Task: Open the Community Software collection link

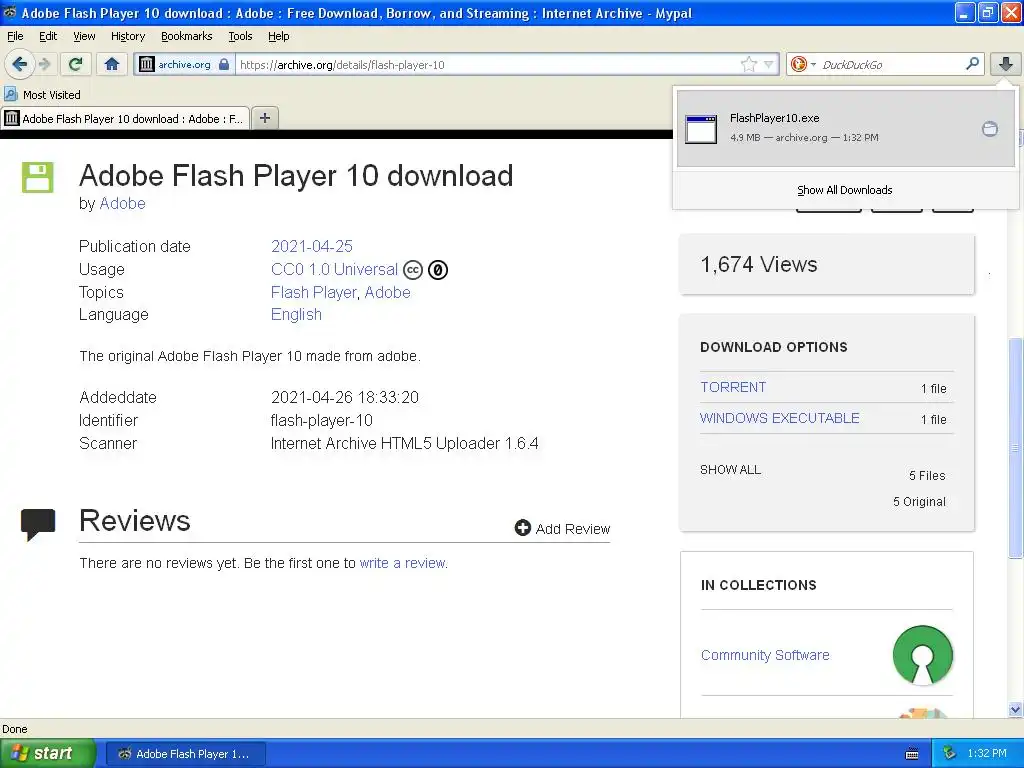Action: (765, 655)
